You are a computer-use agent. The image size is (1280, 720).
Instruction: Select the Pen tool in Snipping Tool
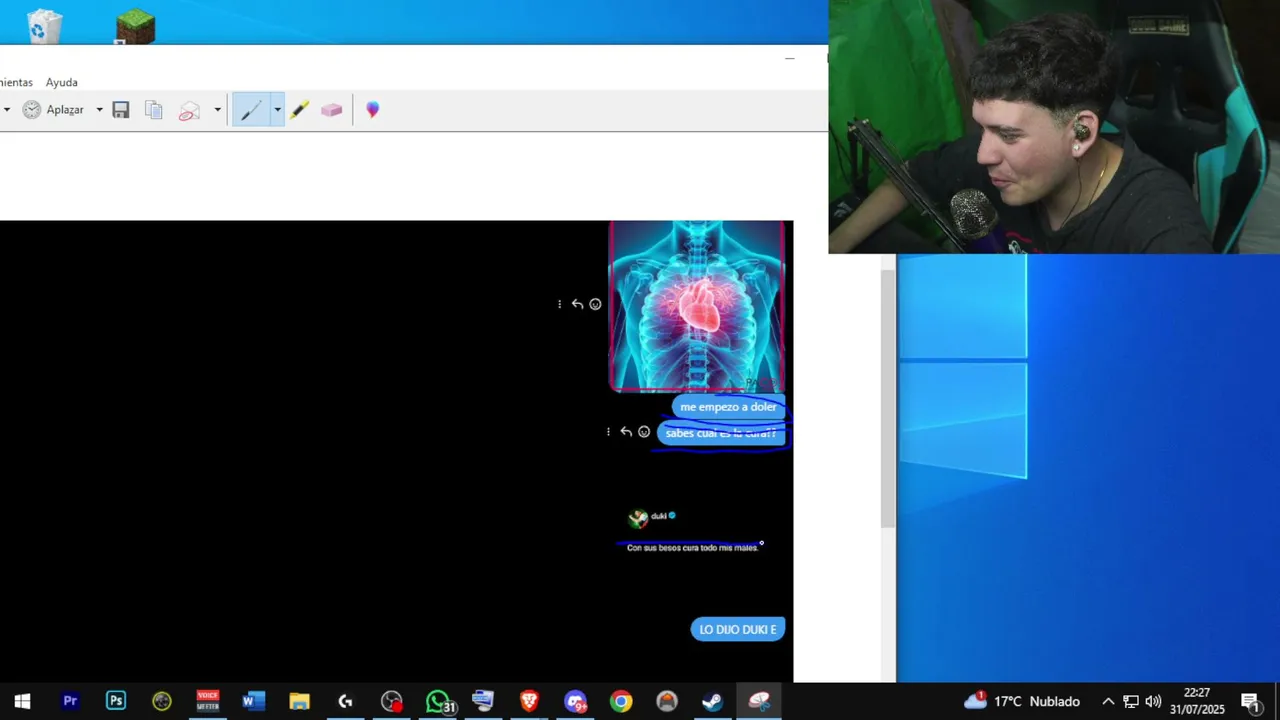point(250,110)
